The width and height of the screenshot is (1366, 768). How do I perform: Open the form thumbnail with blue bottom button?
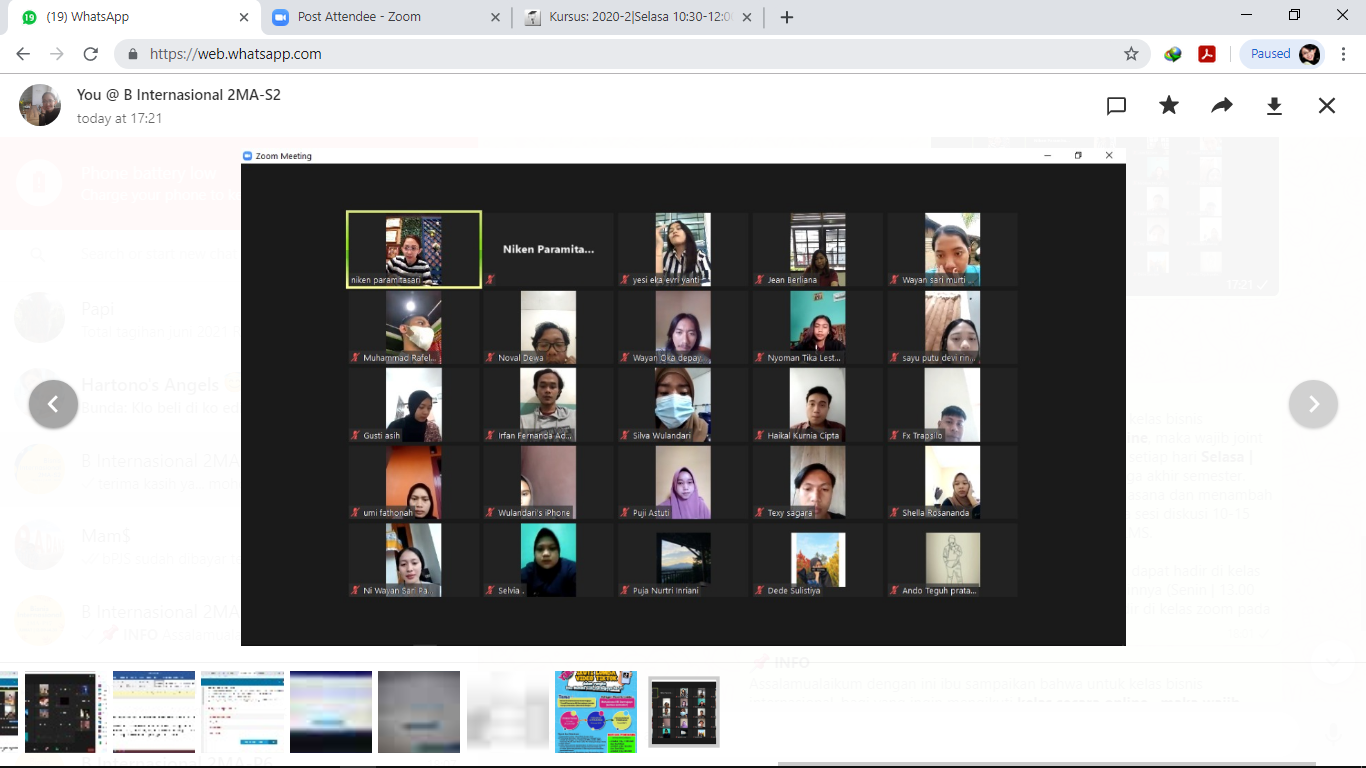242,712
